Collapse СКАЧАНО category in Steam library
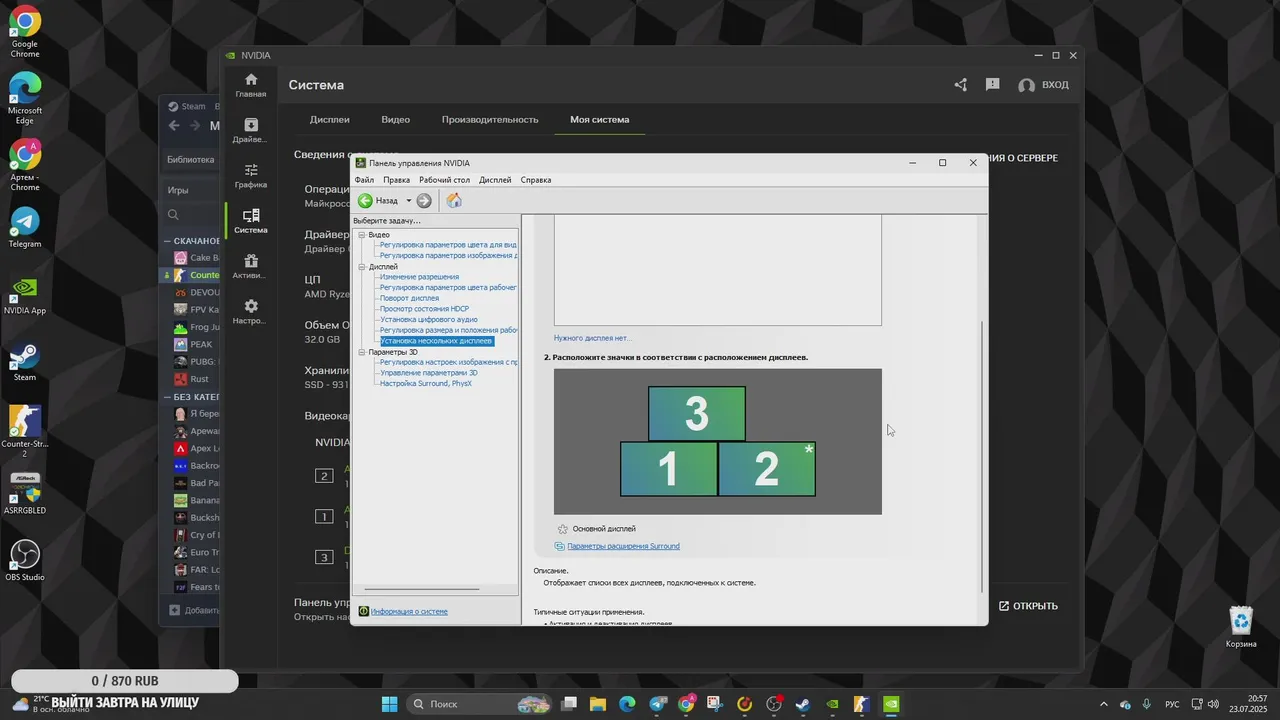The width and height of the screenshot is (1280, 720). (x=168, y=241)
